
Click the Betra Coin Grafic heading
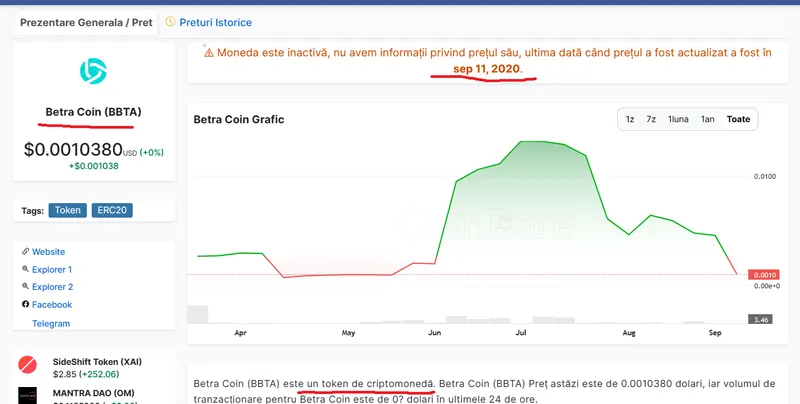click(x=239, y=119)
